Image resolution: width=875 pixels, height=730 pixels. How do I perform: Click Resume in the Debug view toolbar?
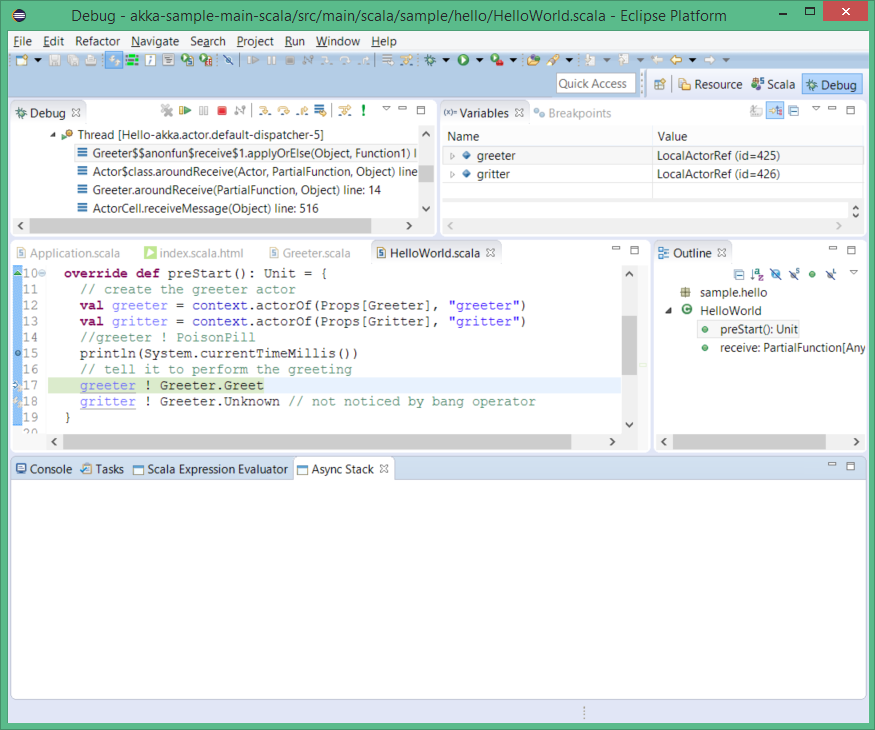(186, 111)
